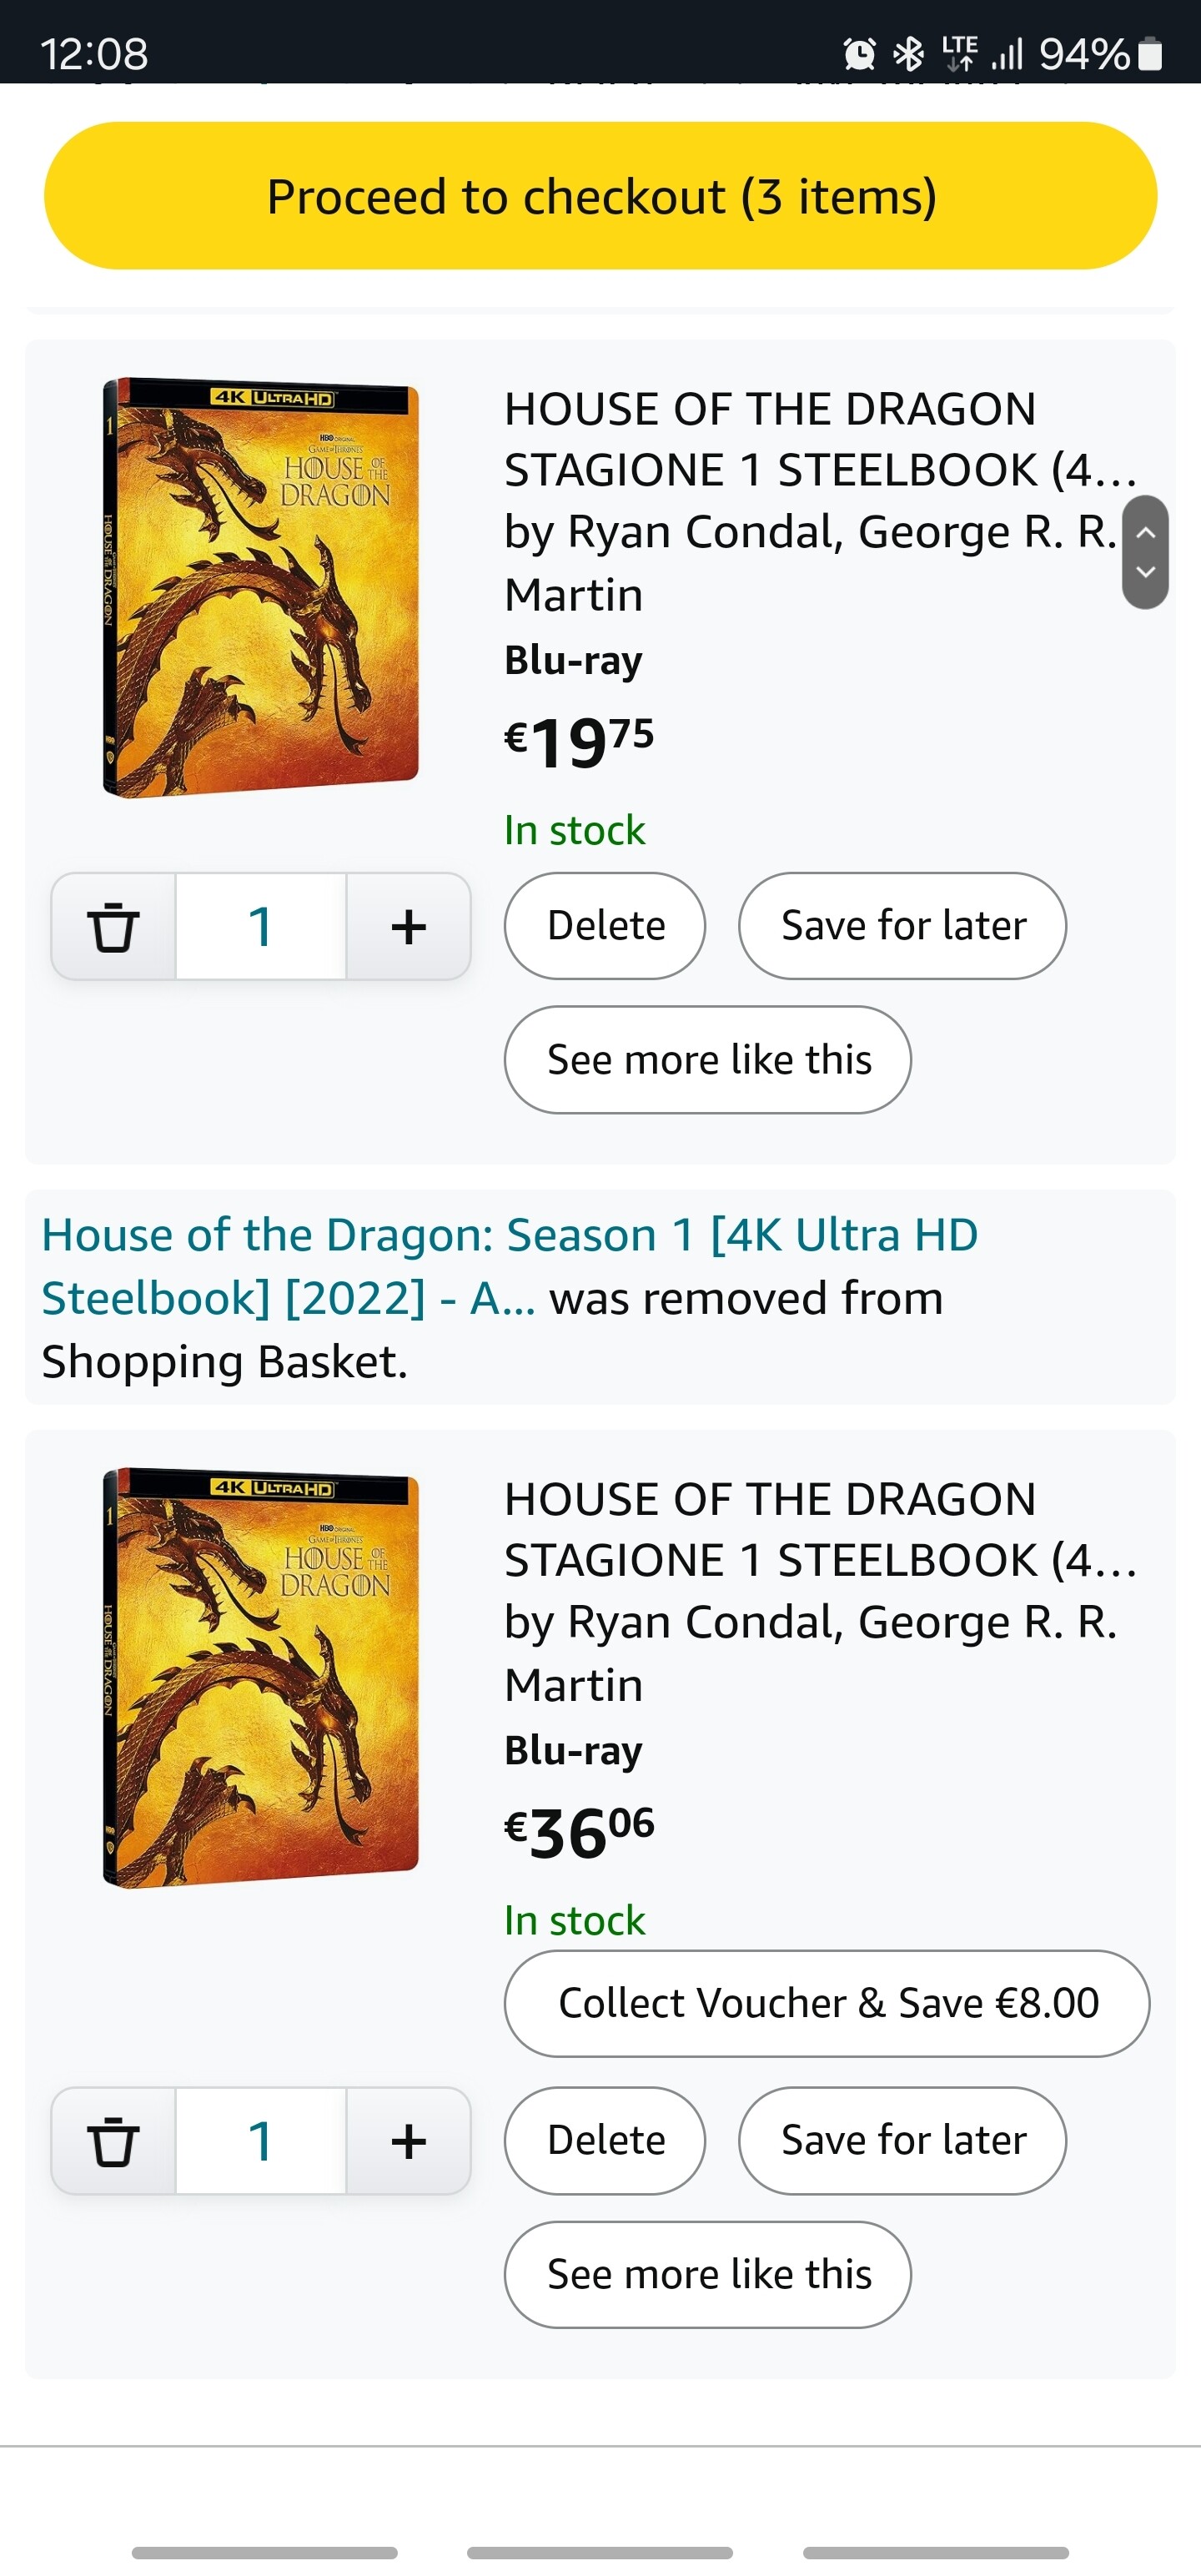The image size is (1201, 2576).
Task: Tap the trash icon for the €19.75 item
Action: tap(113, 926)
